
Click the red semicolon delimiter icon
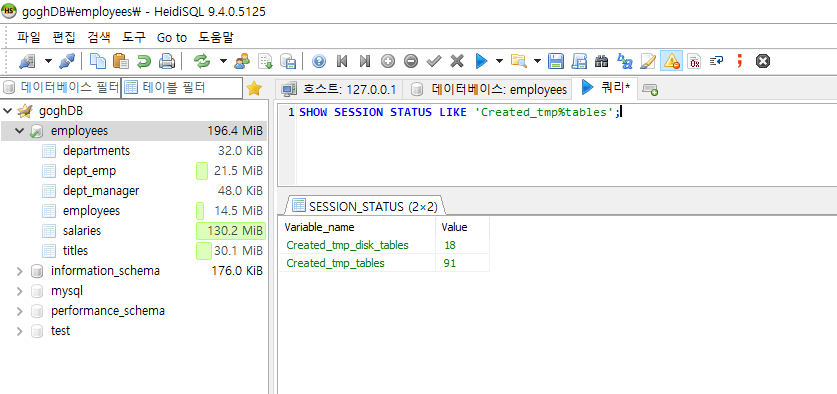740,61
